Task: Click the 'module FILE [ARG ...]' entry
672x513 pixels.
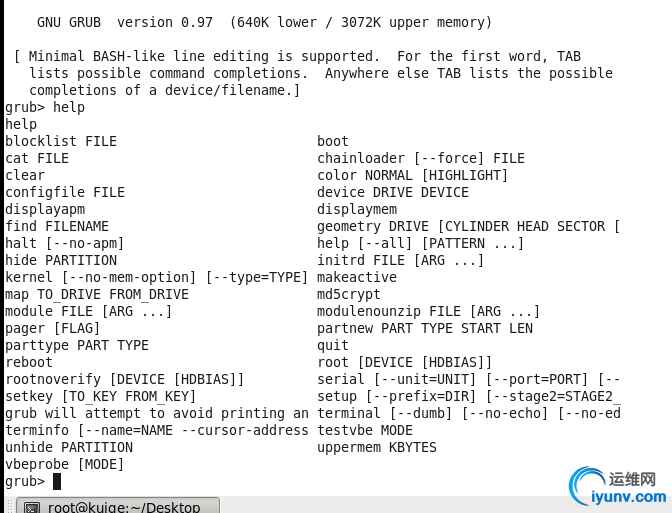Action: 89,312
